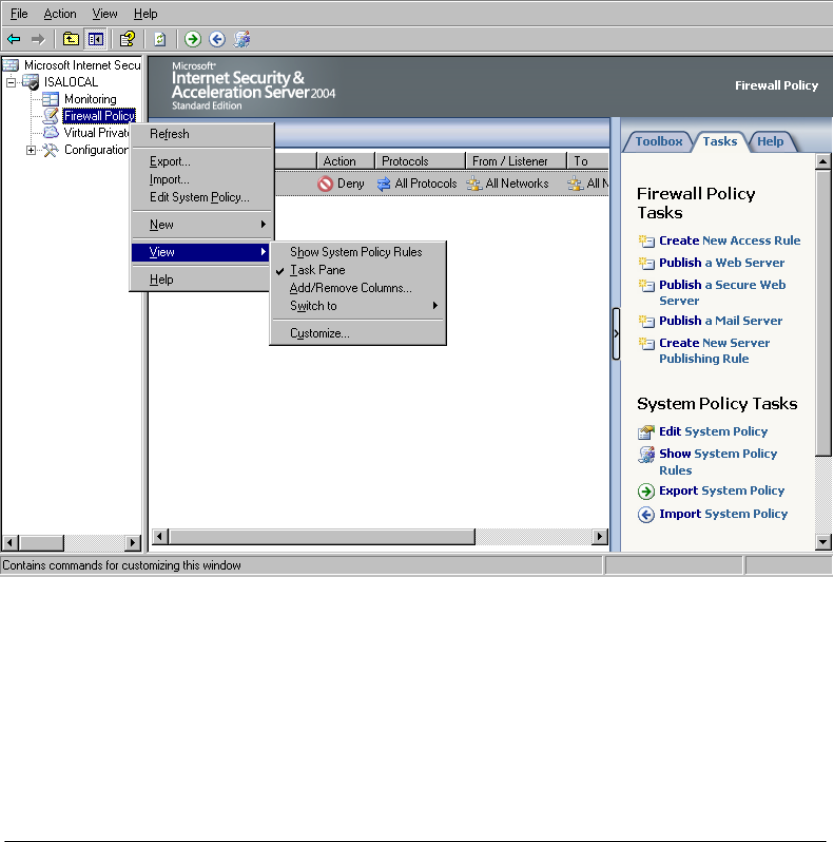Expand the Configuration tree node
This screenshot has width=833, height=842.
pos(31,150)
